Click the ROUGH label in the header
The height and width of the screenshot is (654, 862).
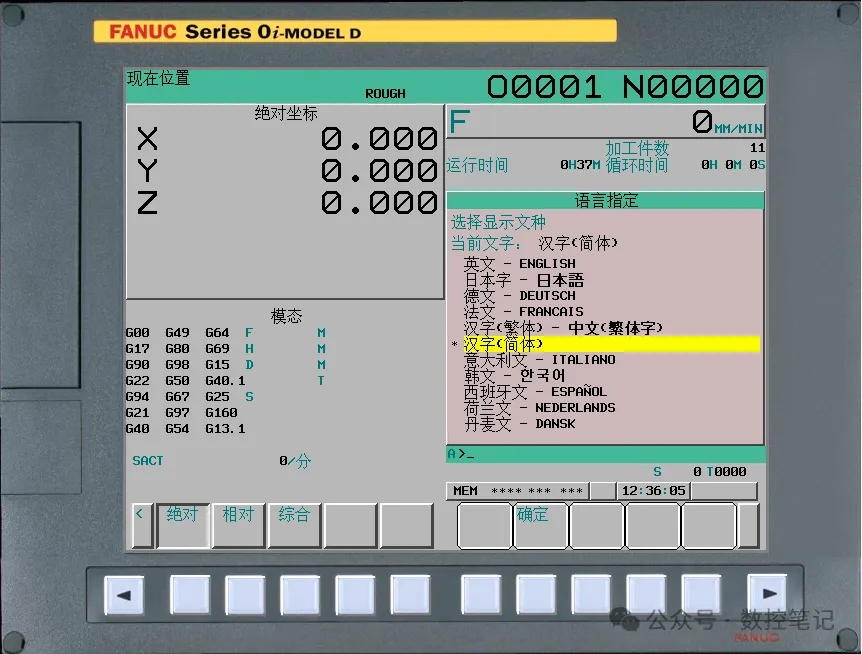coord(385,94)
